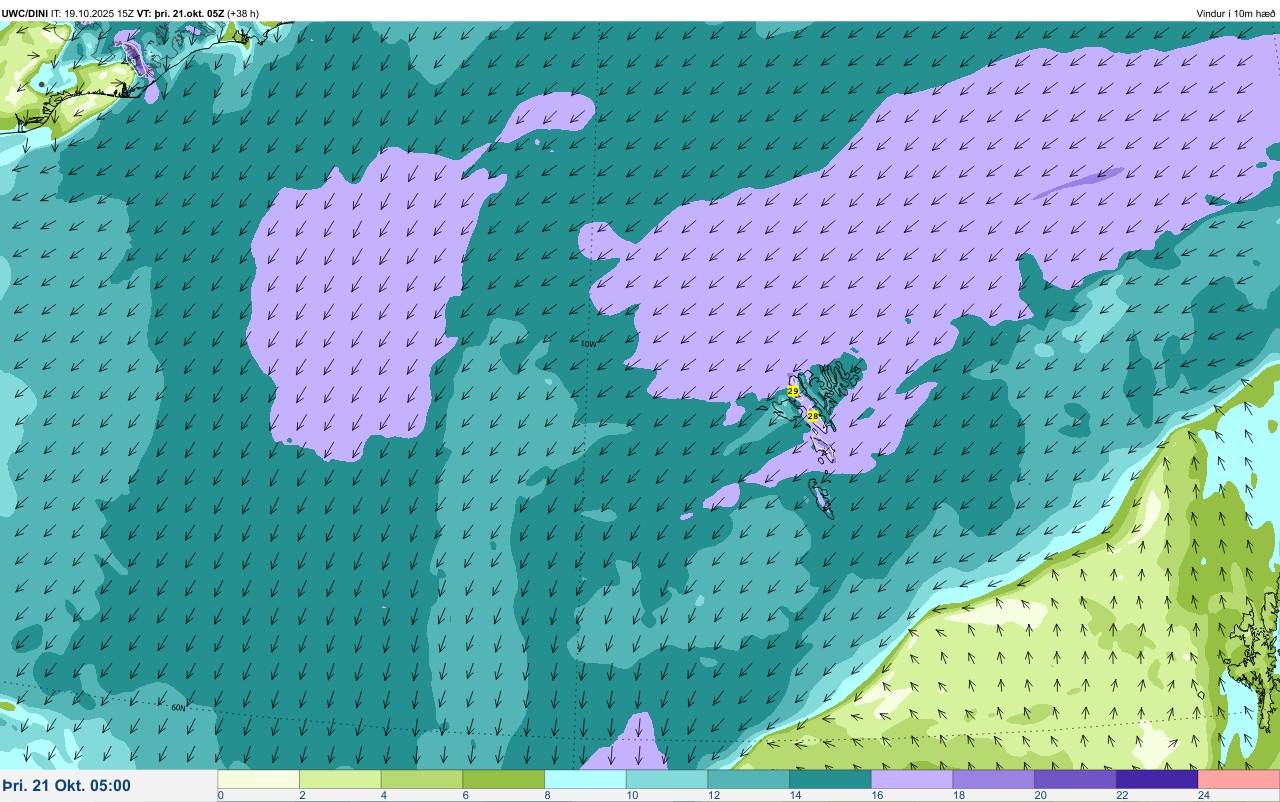The height and width of the screenshot is (802, 1280).
Task: Click the '10W' longitude label
Action: tap(588, 344)
